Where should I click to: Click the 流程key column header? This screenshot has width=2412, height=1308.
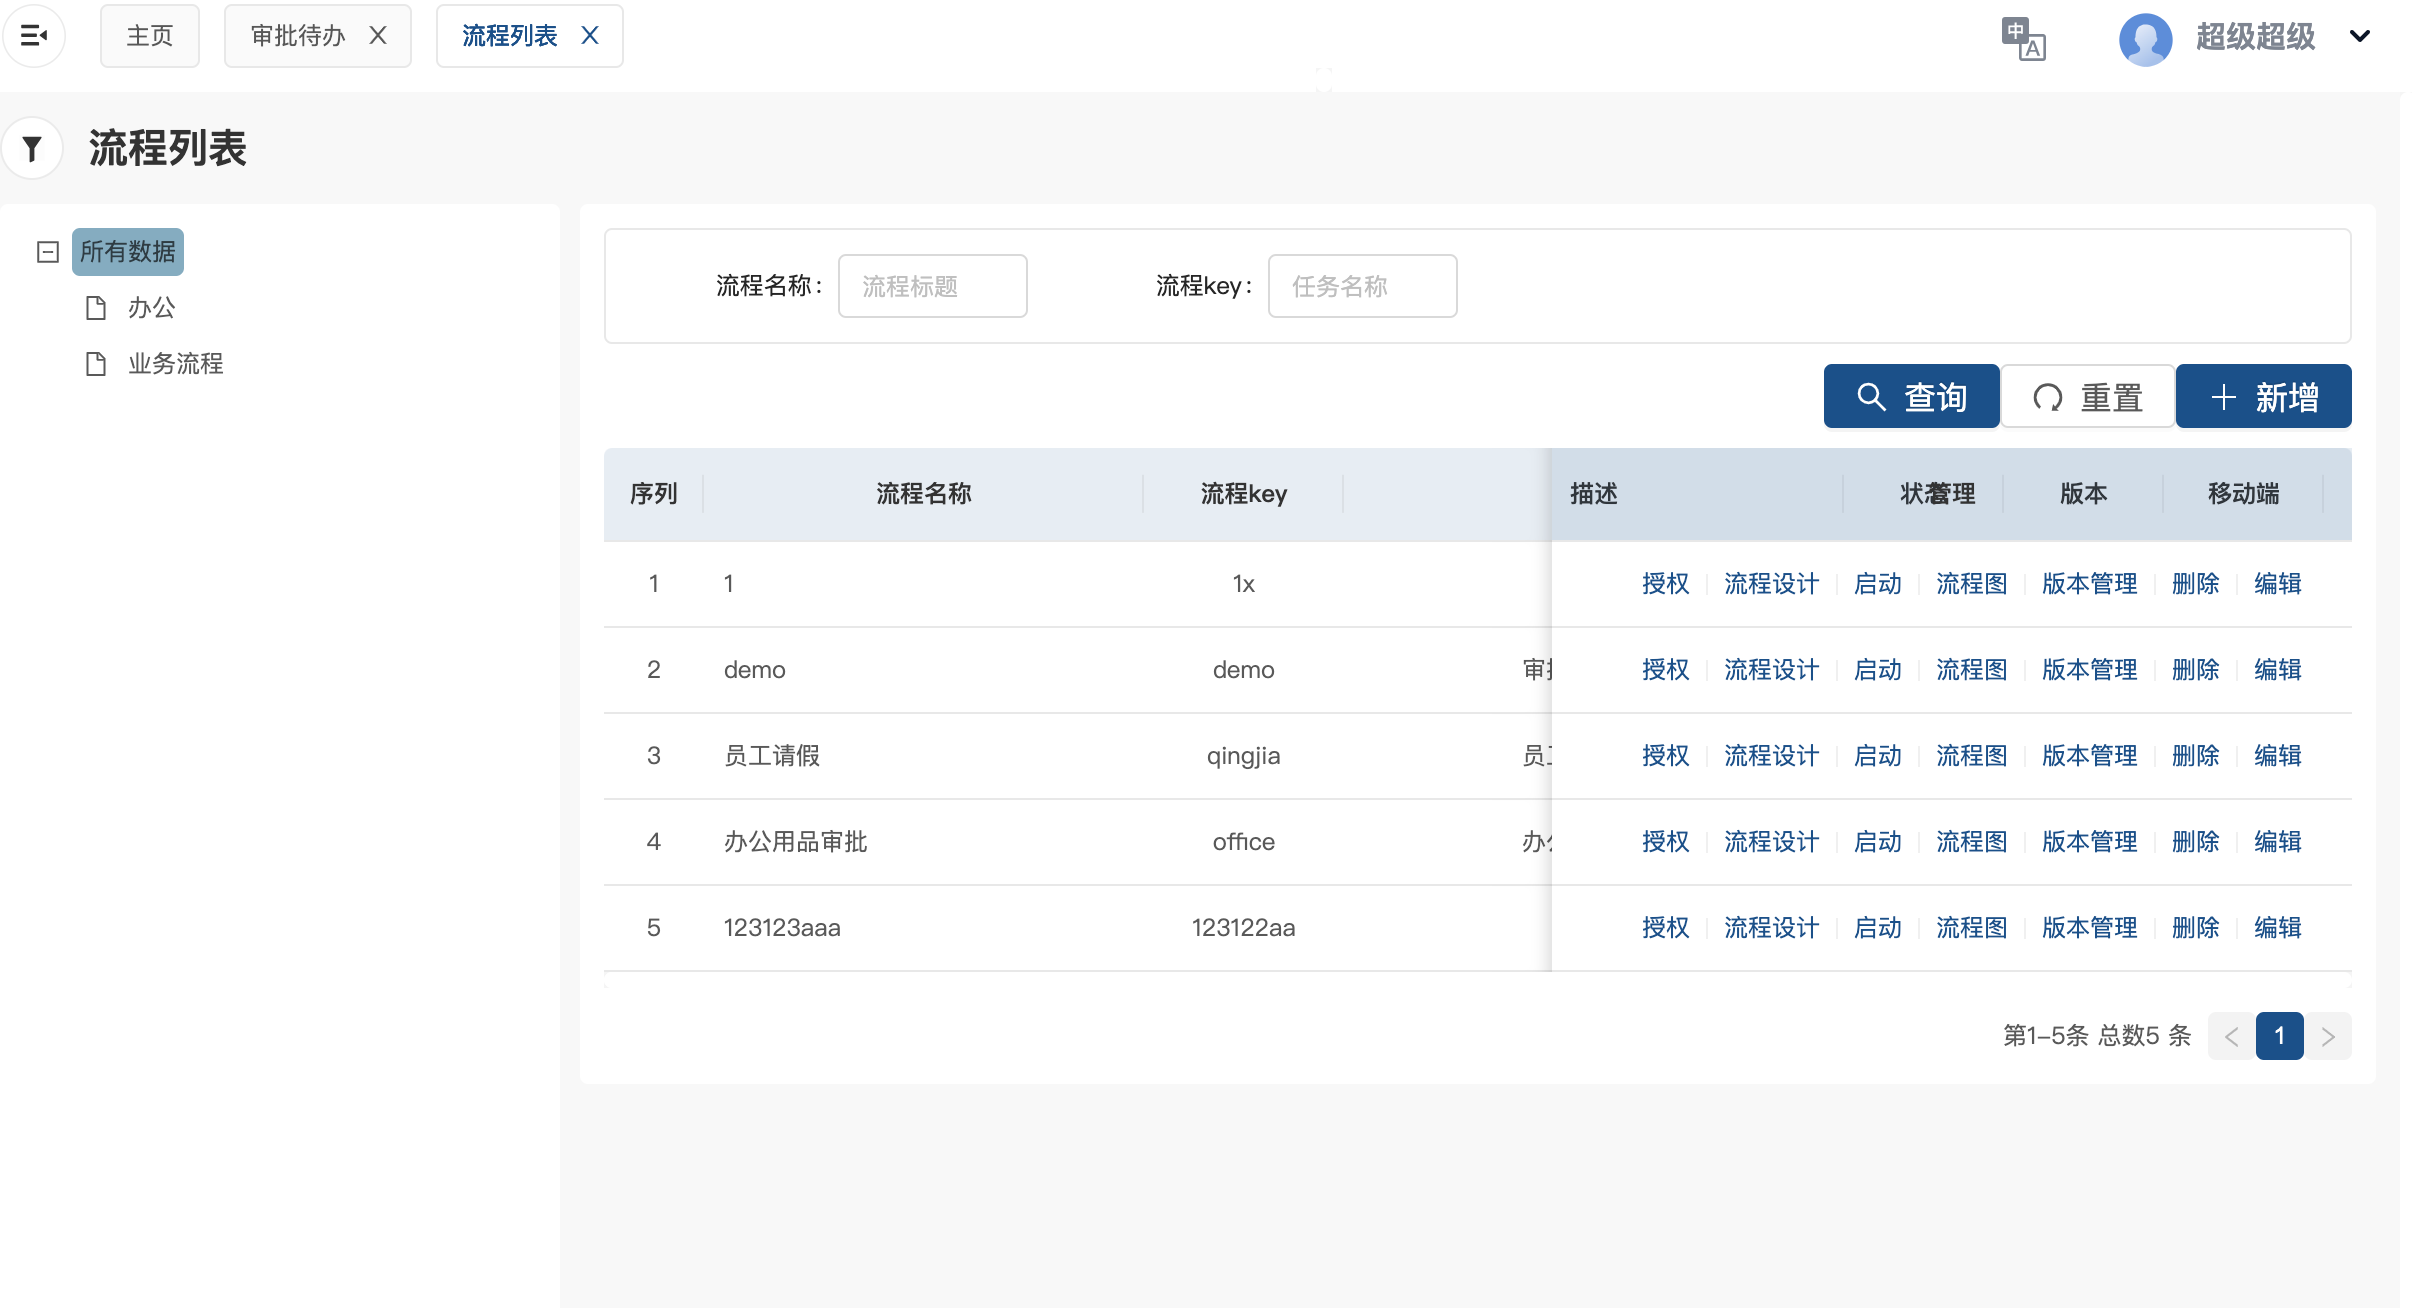pyautogui.click(x=1244, y=494)
